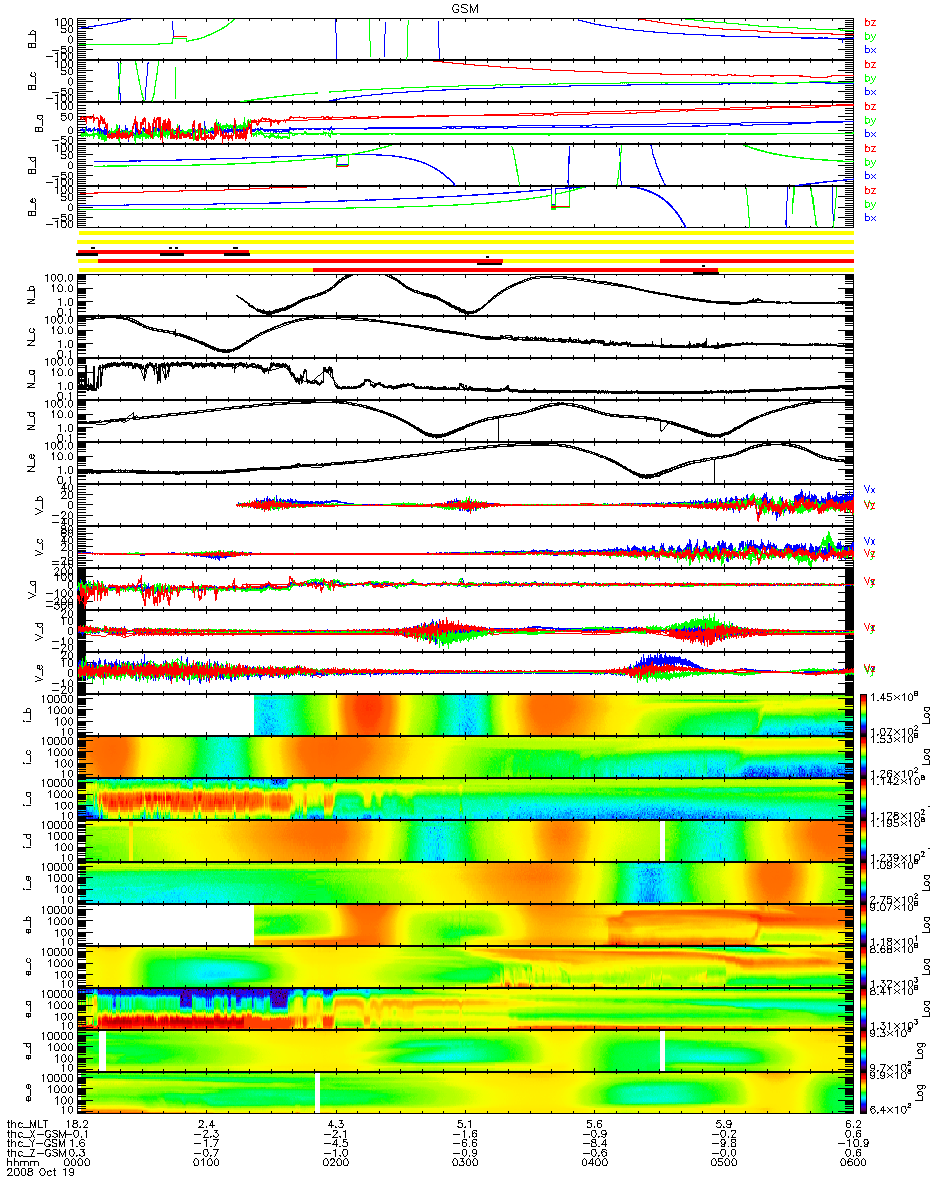Click the MLT value 4.3

tap(336, 1124)
